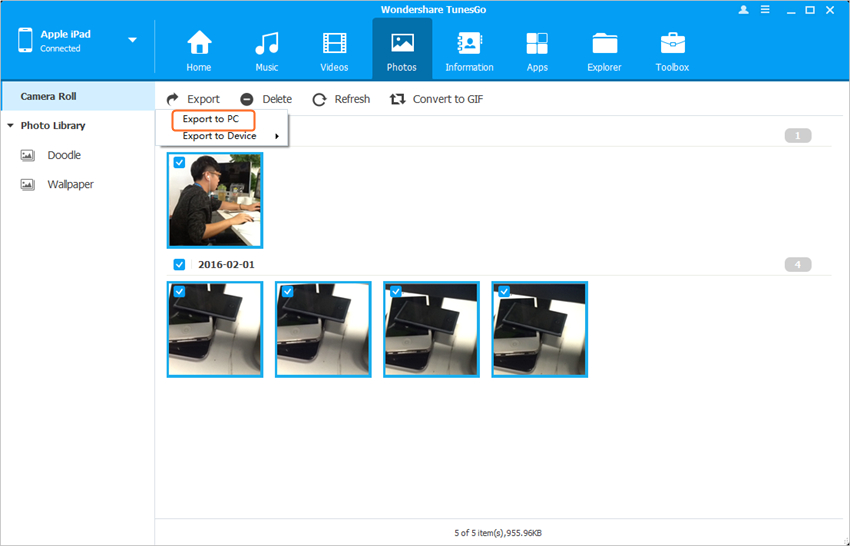Choose Export to PC from menu
The height and width of the screenshot is (546, 850).
point(211,119)
